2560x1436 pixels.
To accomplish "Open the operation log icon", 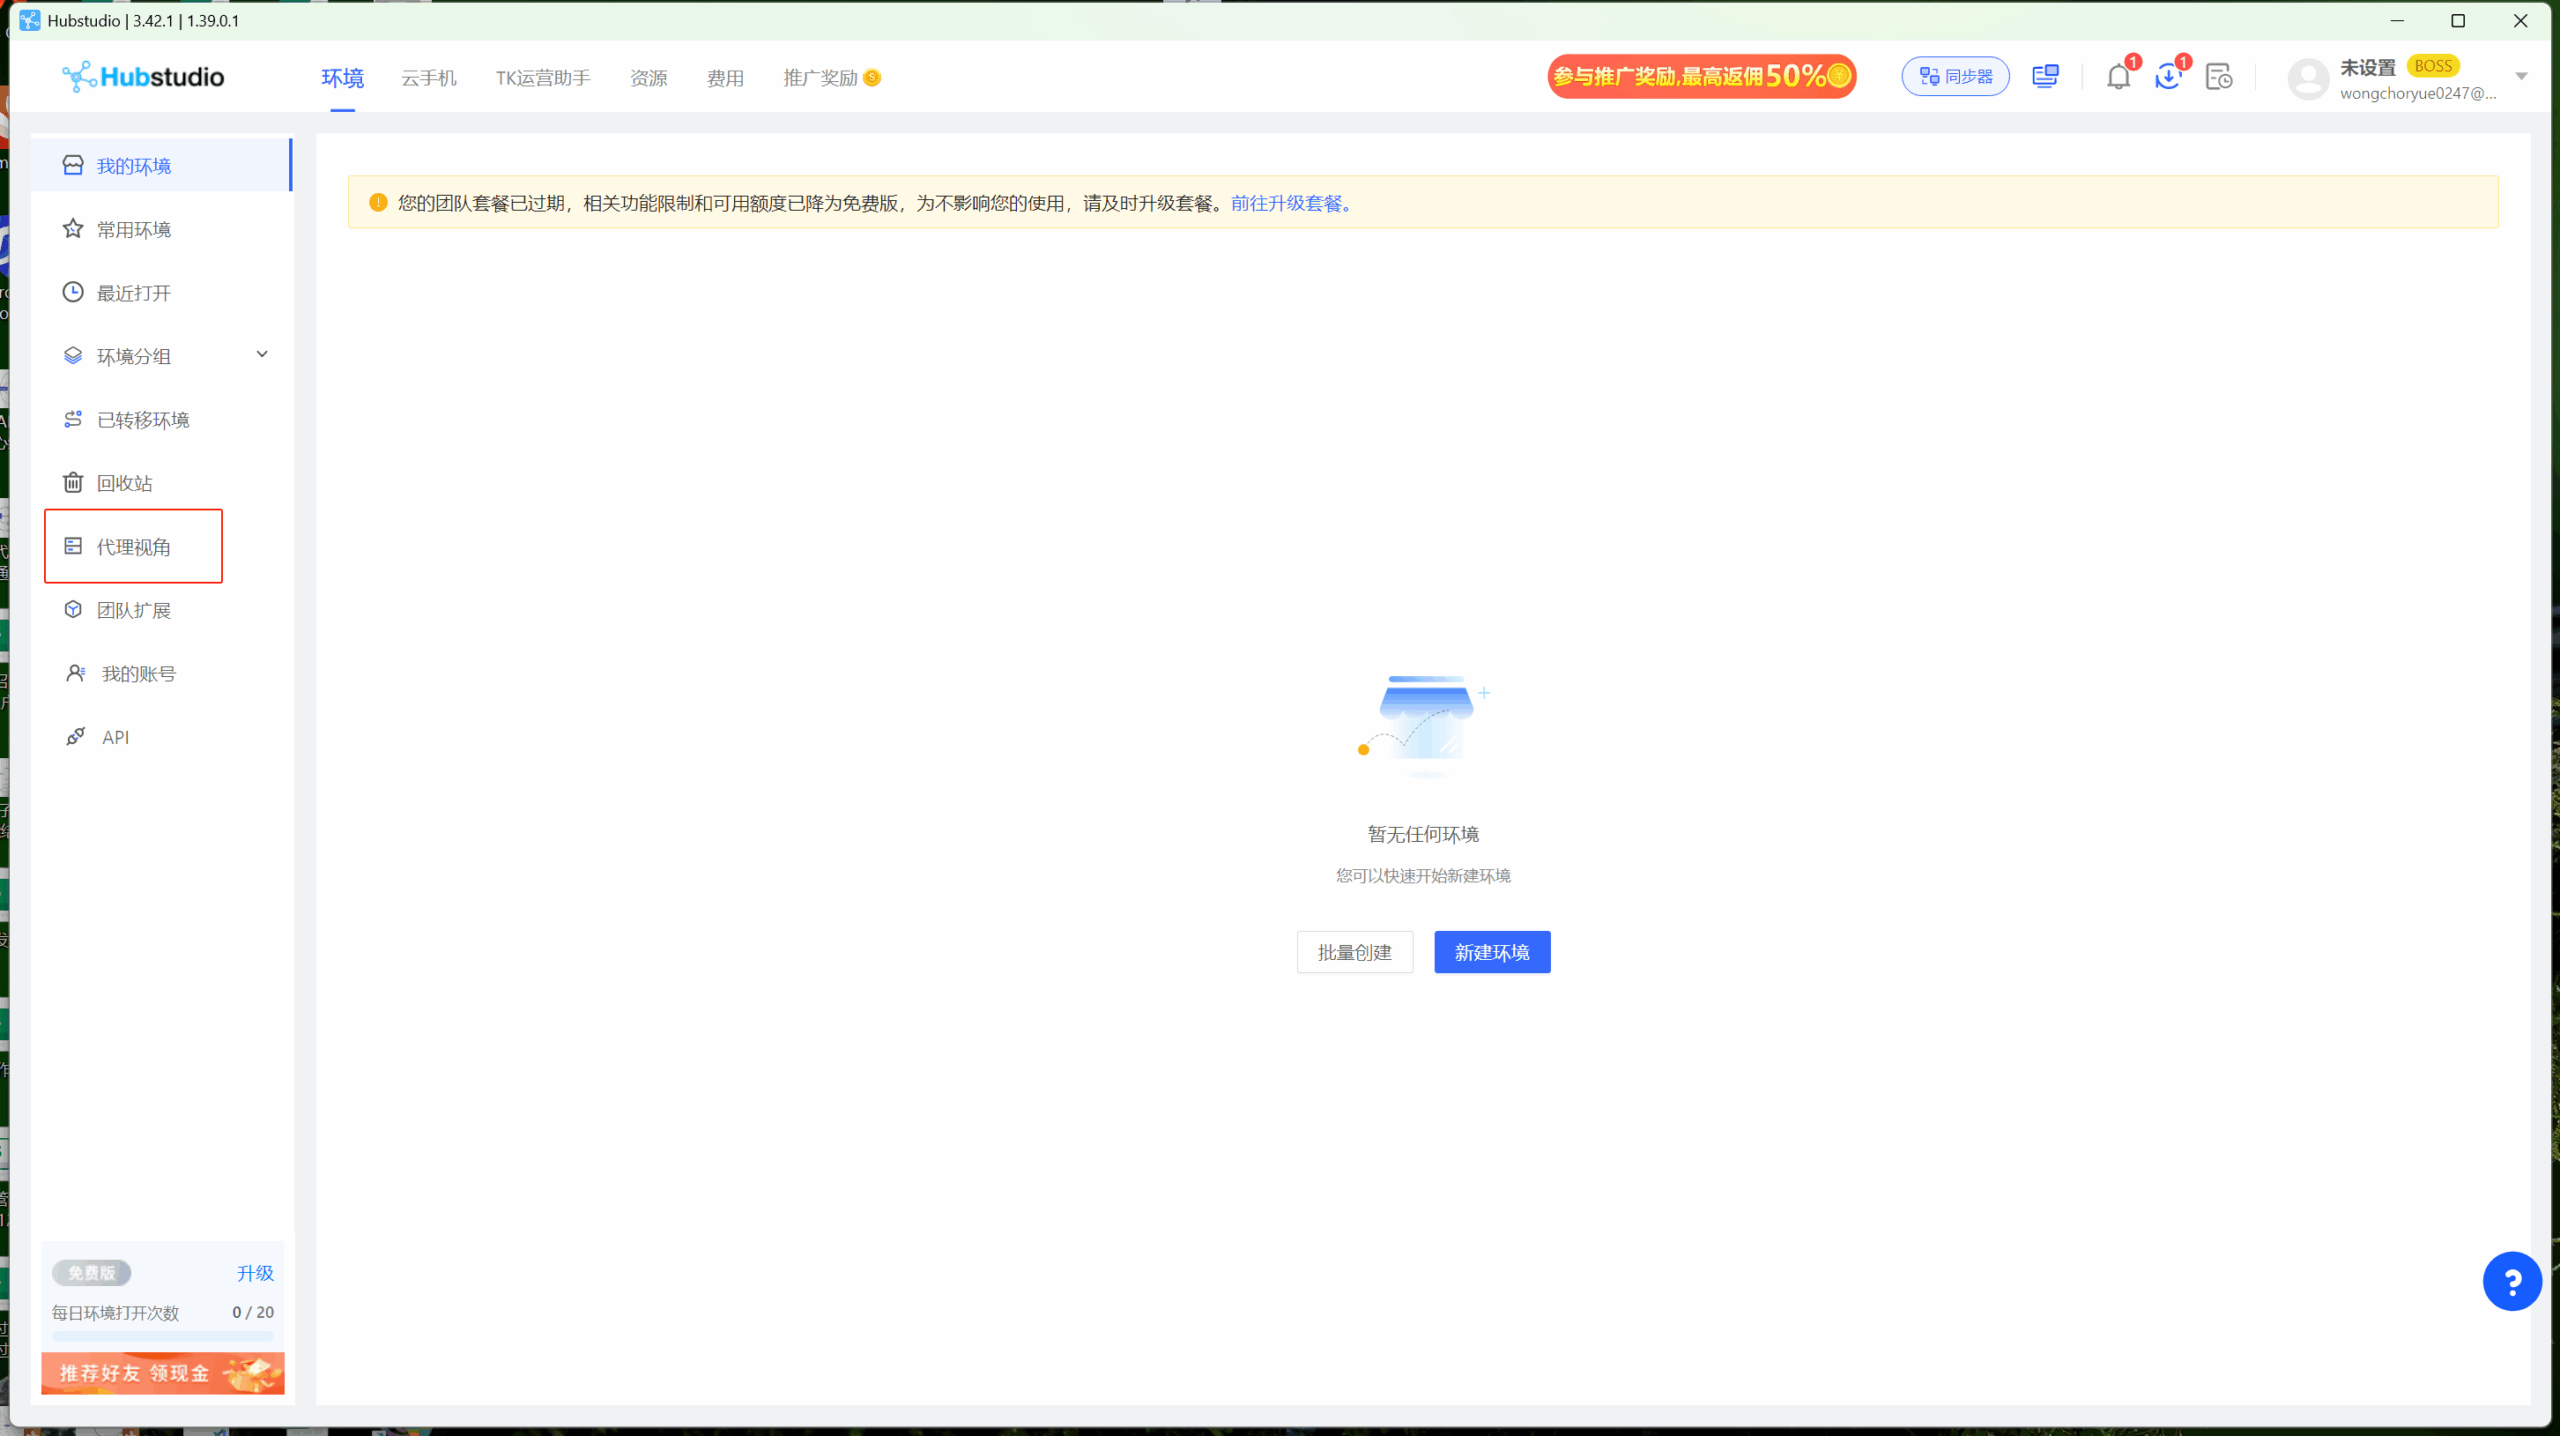I will coord(2218,75).
